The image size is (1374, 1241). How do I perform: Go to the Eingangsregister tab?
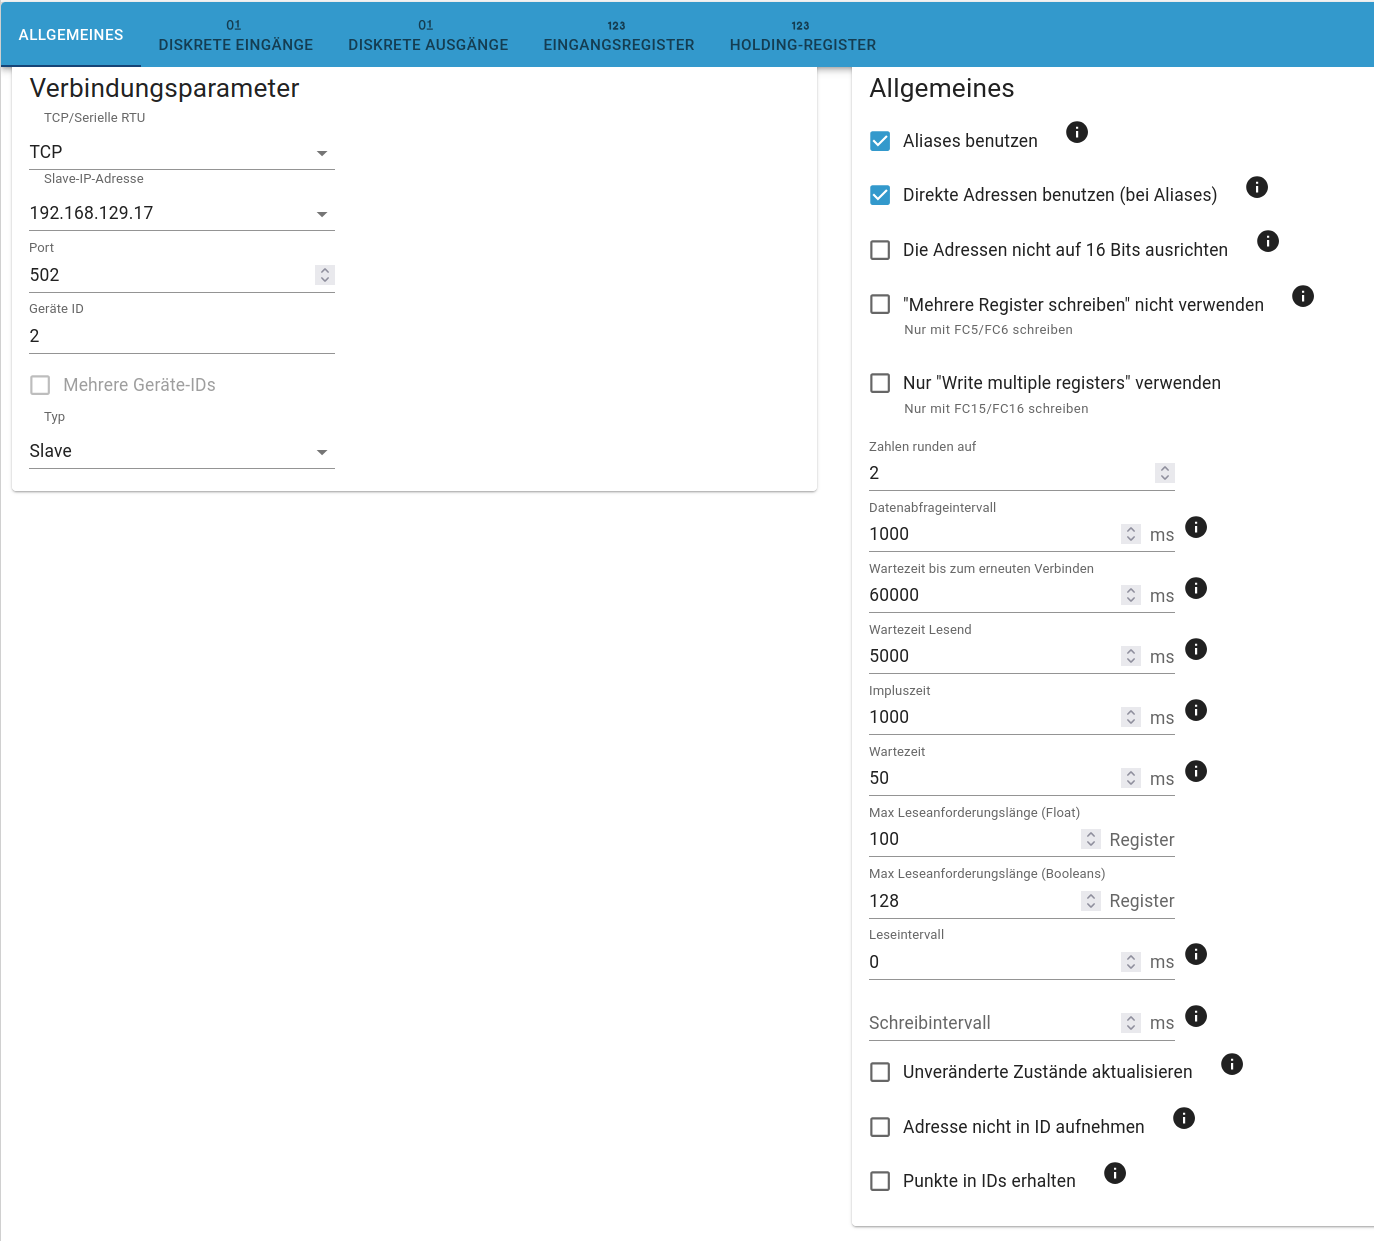(618, 36)
